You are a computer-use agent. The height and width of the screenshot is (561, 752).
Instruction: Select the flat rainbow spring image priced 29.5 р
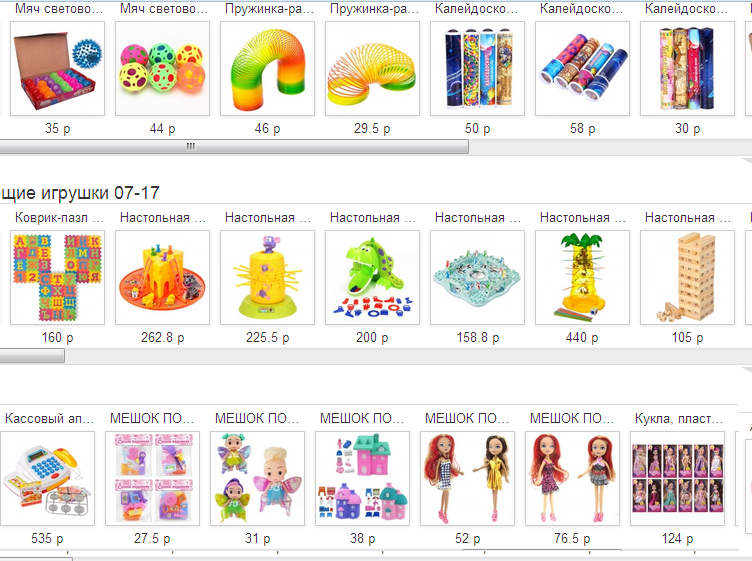pyautogui.click(x=373, y=69)
